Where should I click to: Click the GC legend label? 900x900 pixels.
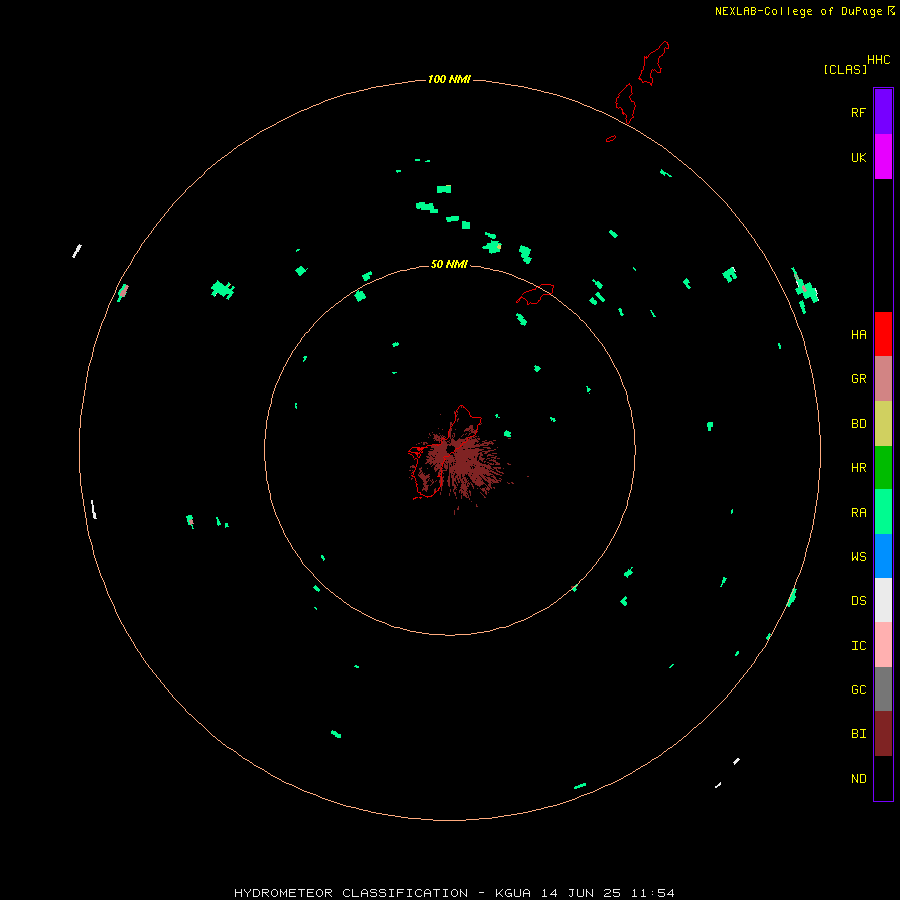[858, 689]
